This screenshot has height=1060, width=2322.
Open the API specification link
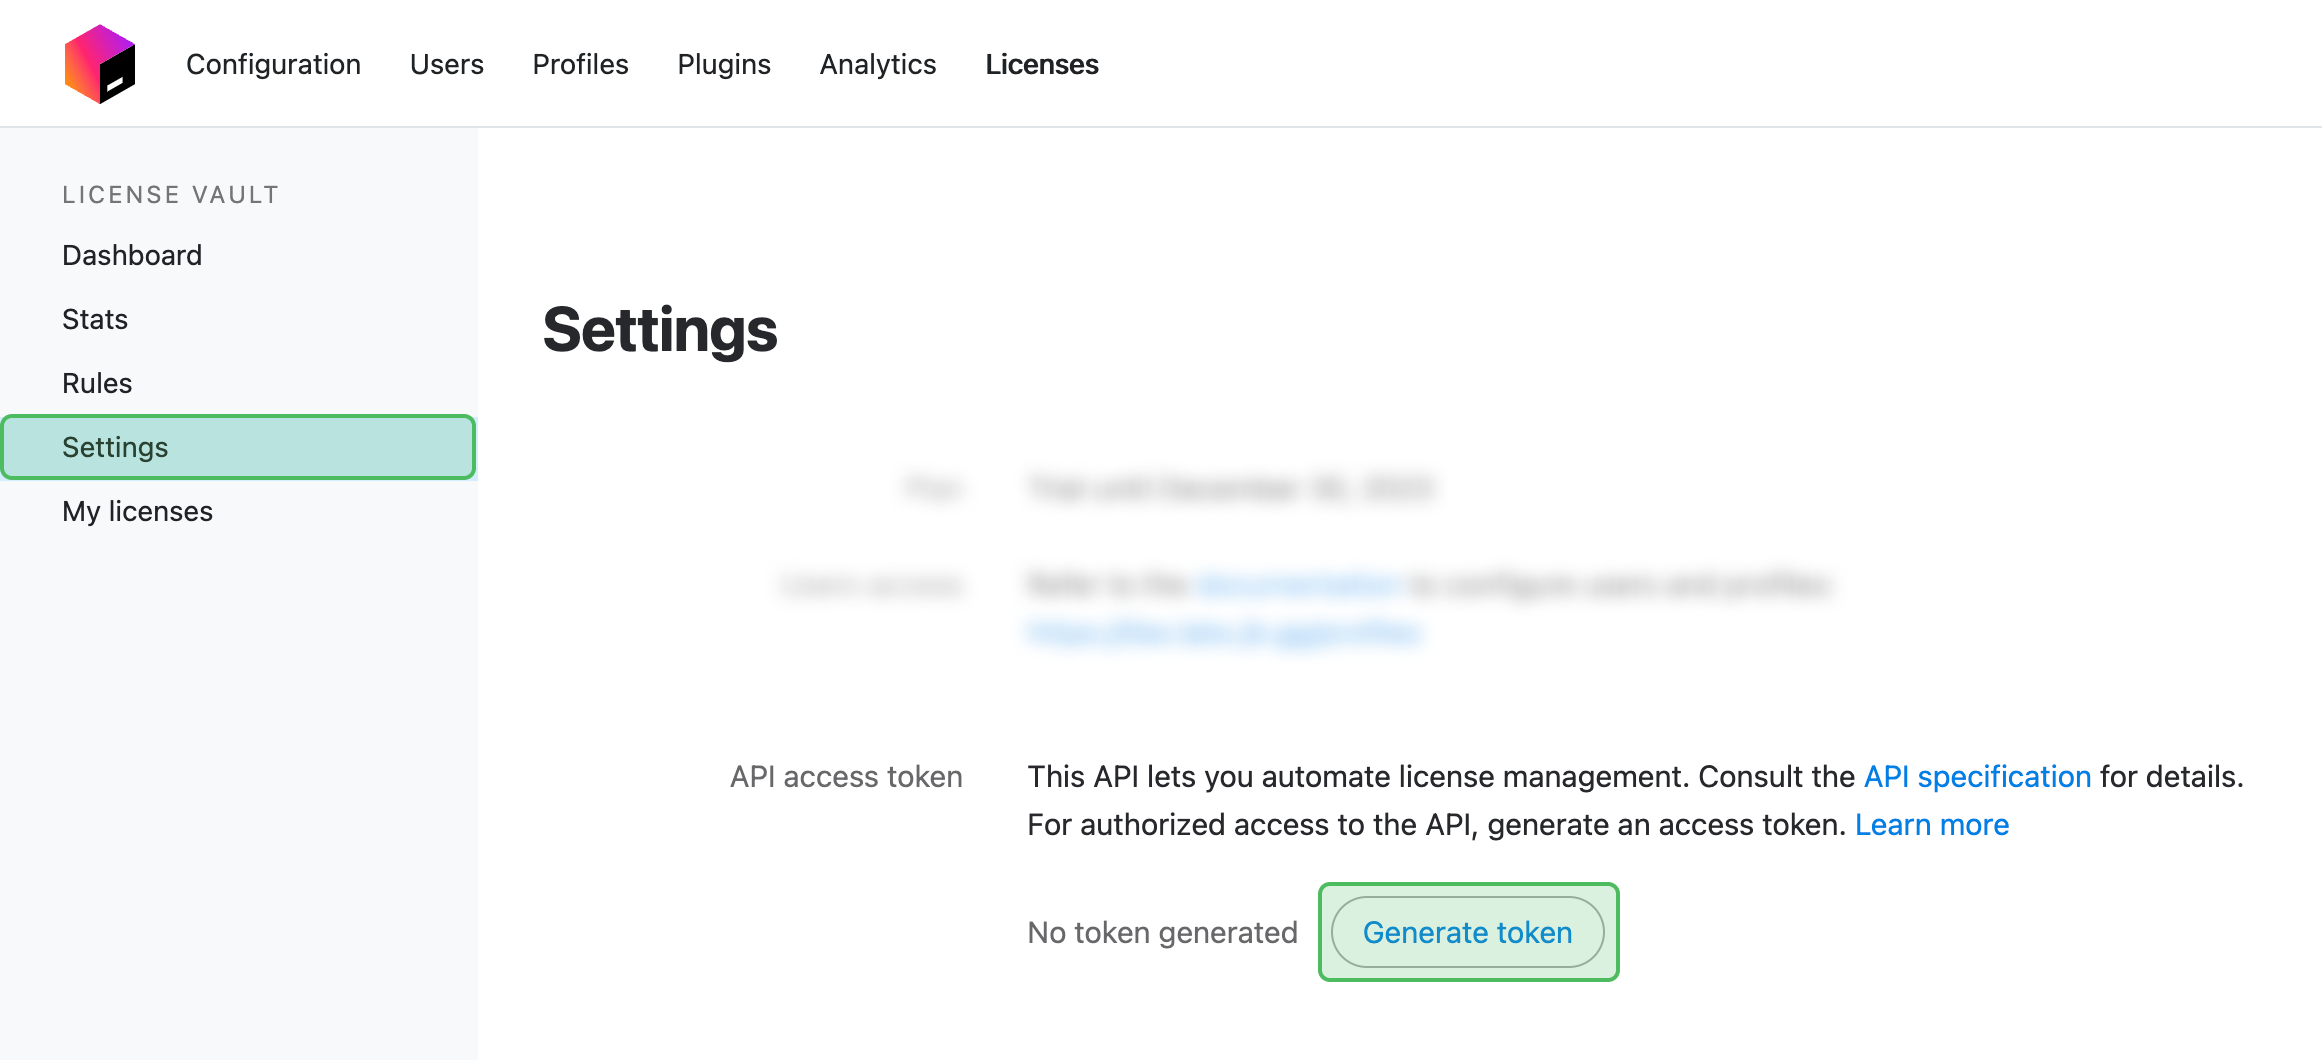coord(1976,776)
